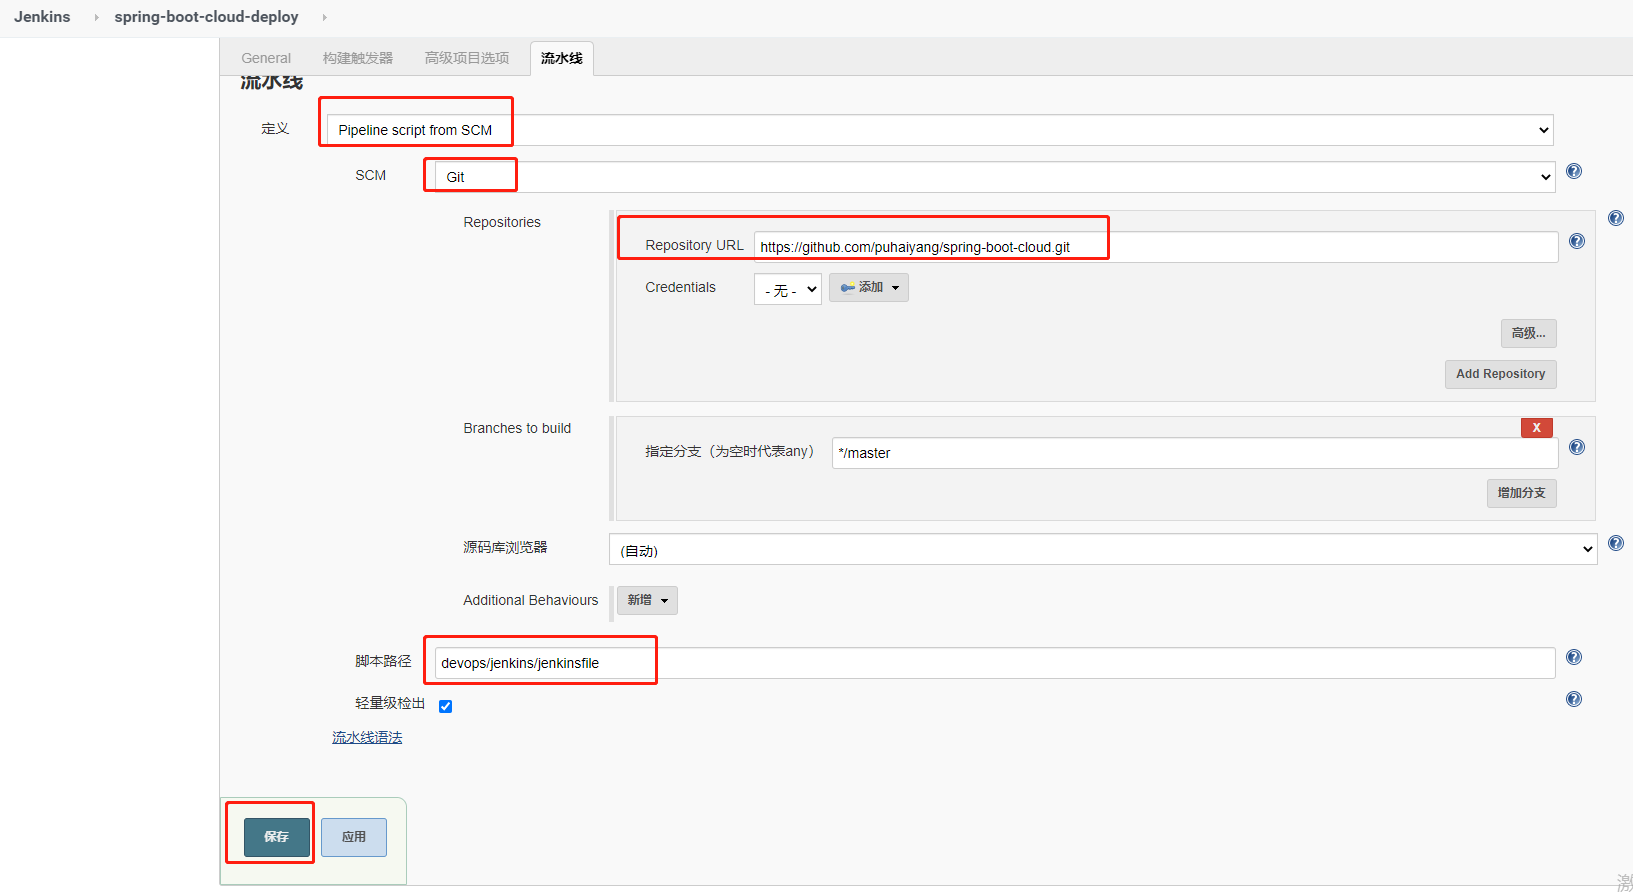Open the 流水线语法 pipeline syntax link
The width and height of the screenshot is (1633, 892).
pyautogui.click(x=367, y=738)
